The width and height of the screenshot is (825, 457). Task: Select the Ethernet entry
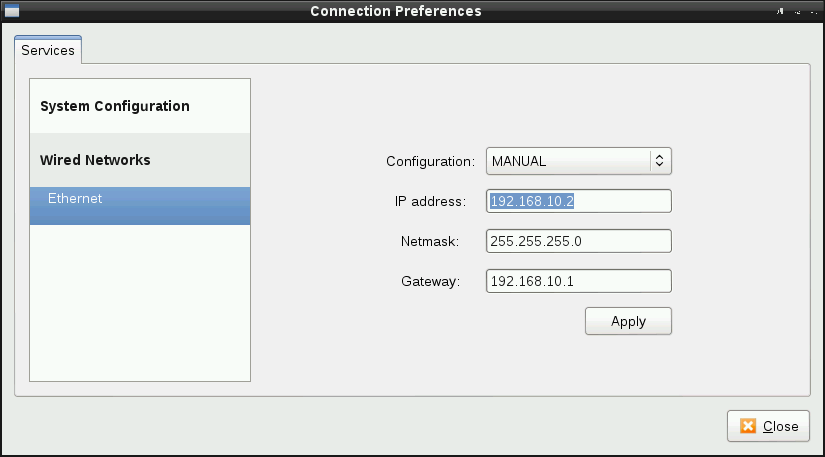coord(140,206)
